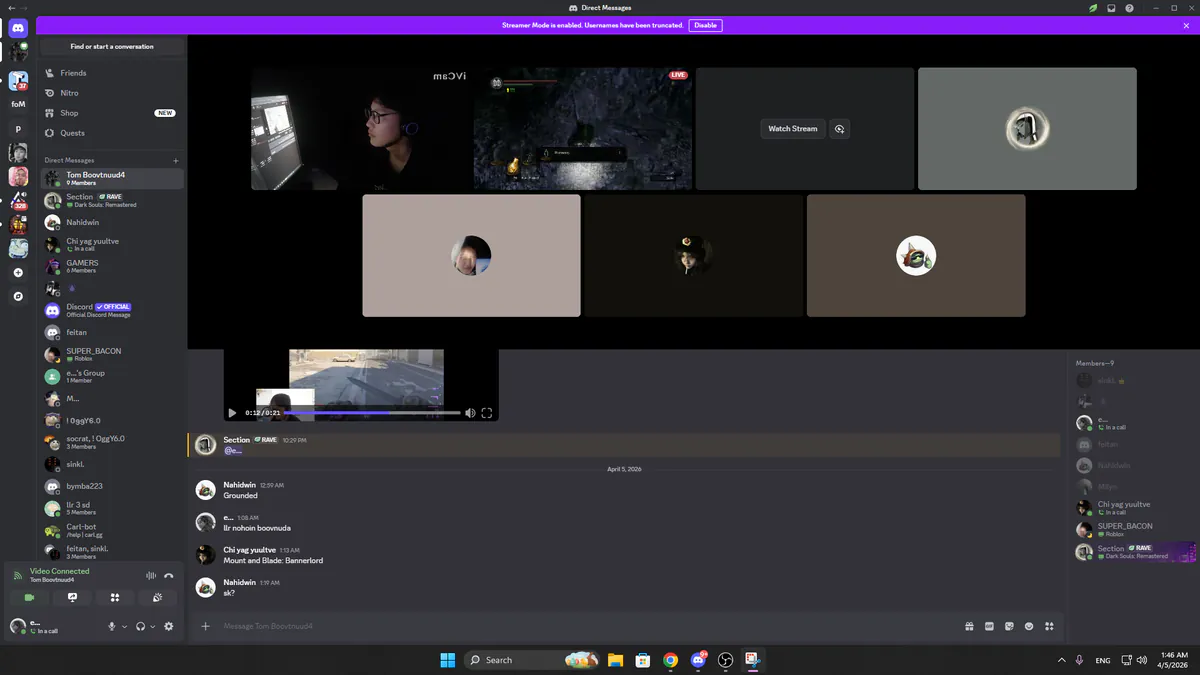
Task: Open noise suppression waveform icon
Action: coord(151,575)
